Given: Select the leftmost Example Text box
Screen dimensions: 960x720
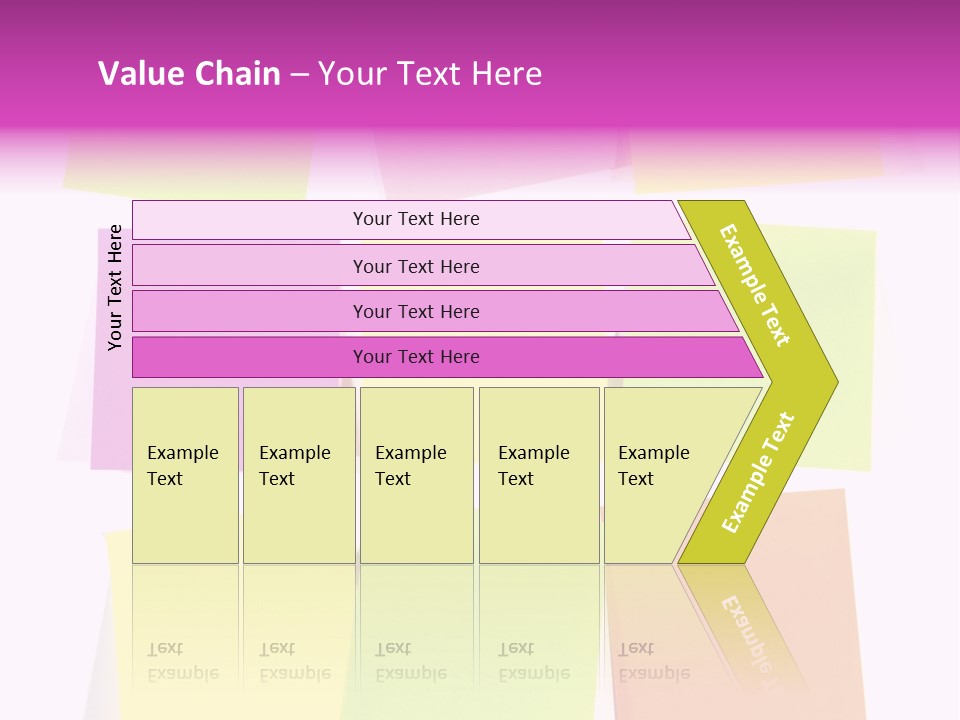Looking at the screenshot, I should [185, 475].
